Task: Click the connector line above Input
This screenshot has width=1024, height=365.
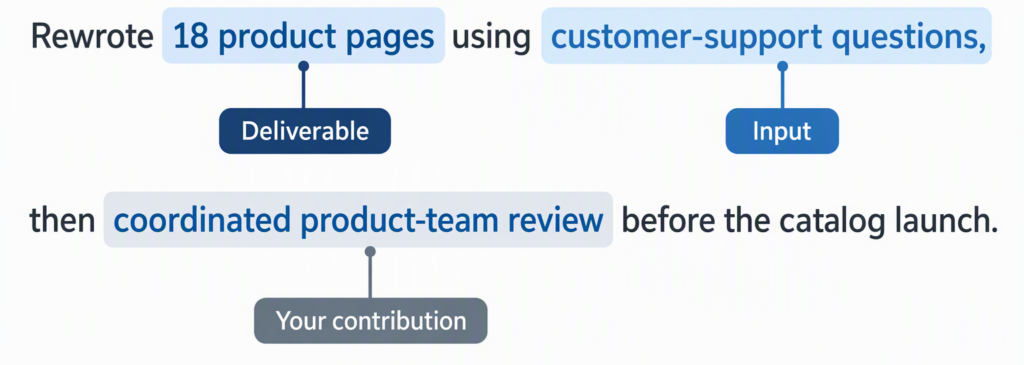Action: coord(782,90)
